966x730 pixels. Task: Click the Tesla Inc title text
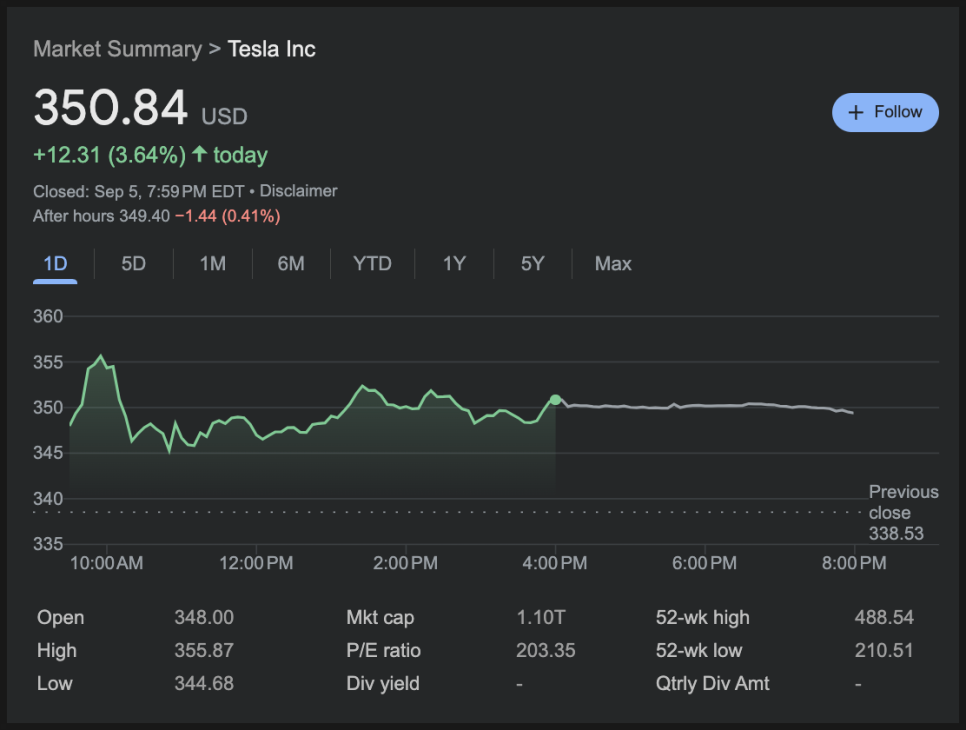tap(272, 49)
